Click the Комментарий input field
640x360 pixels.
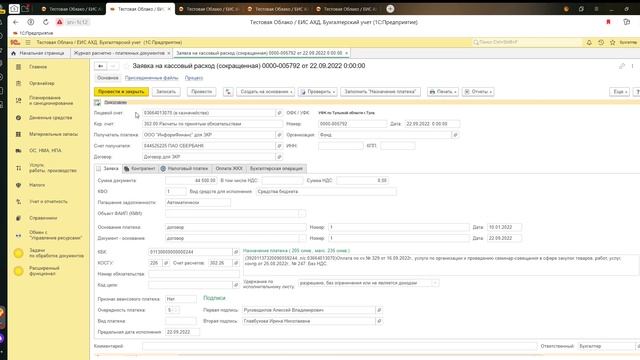(x=339, y=346)
